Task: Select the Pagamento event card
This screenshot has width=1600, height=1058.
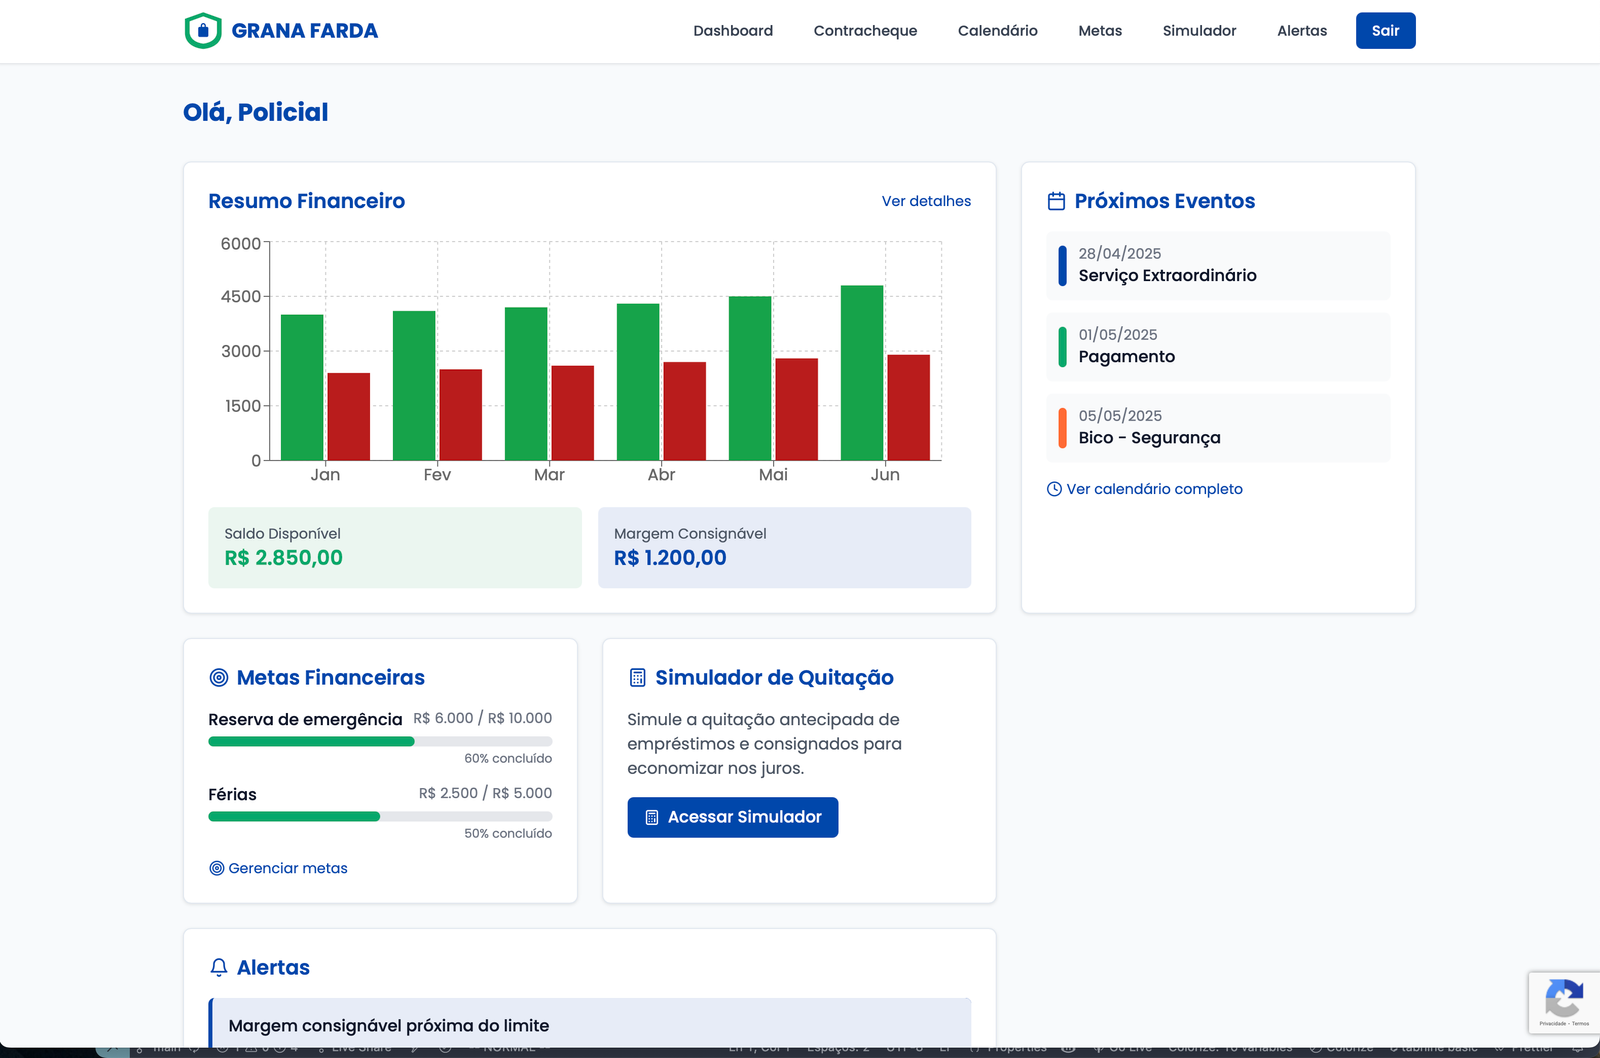Action: (1217, 347)
